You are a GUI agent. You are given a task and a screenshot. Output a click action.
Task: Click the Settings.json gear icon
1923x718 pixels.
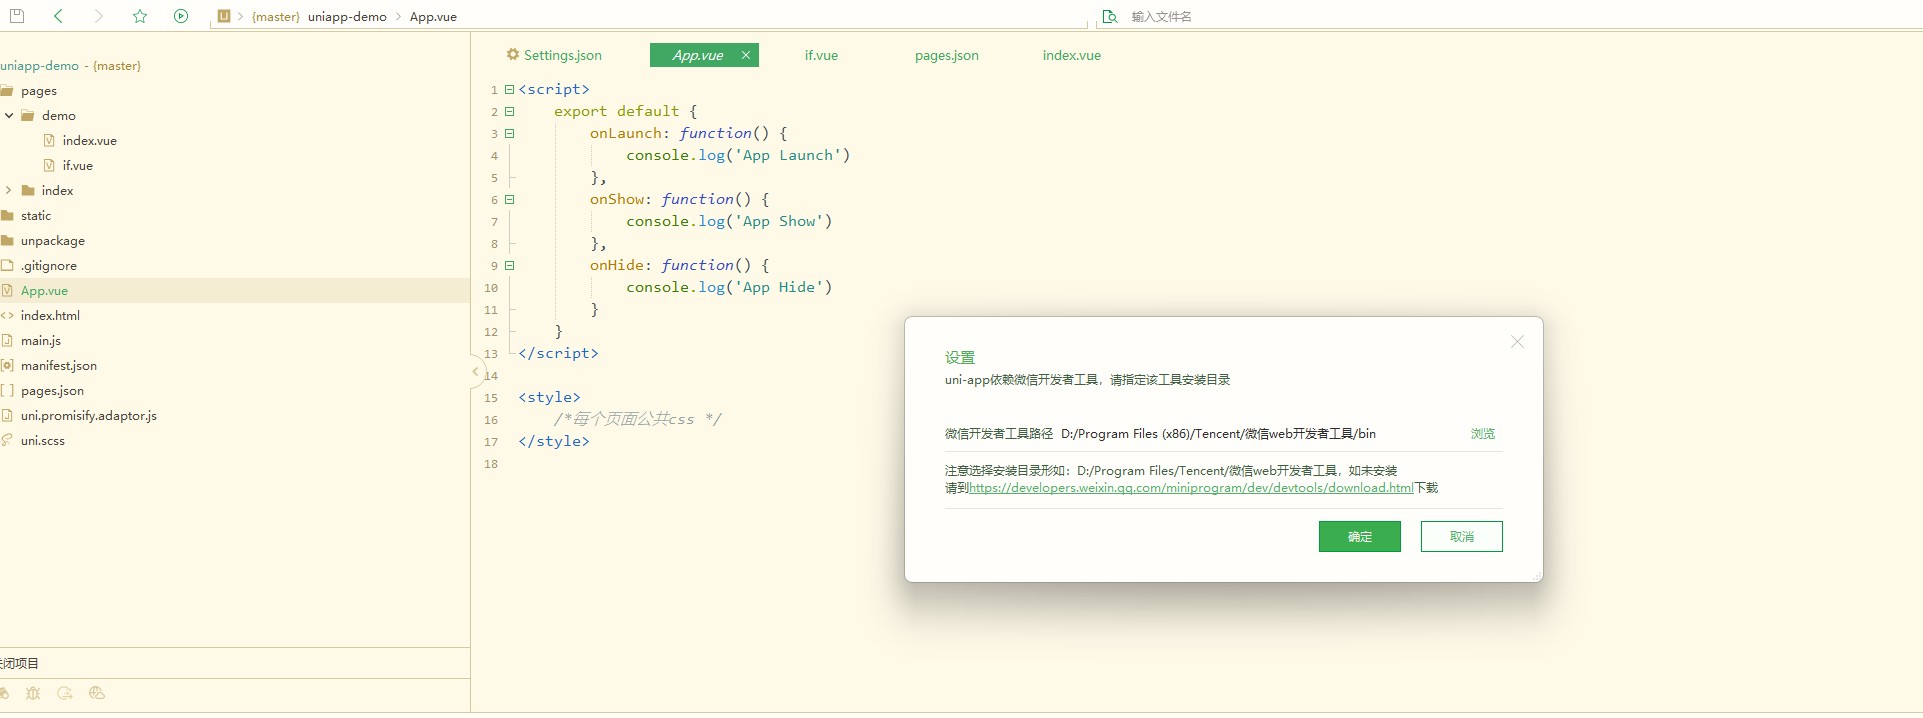click(x=513, y=55)
